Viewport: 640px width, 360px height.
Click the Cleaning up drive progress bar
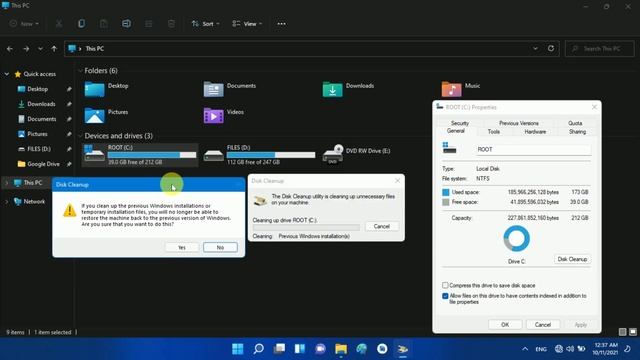(306, 227)
